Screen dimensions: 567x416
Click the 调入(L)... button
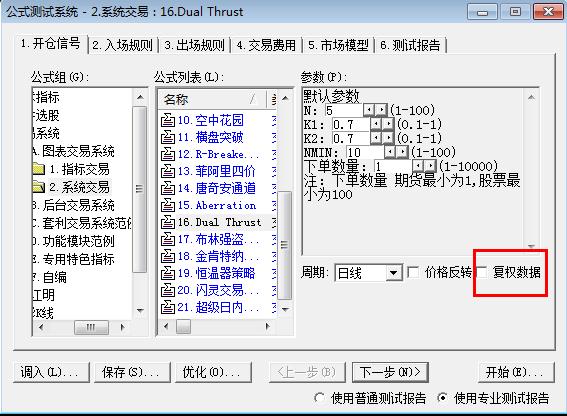(x=51, y=372)
